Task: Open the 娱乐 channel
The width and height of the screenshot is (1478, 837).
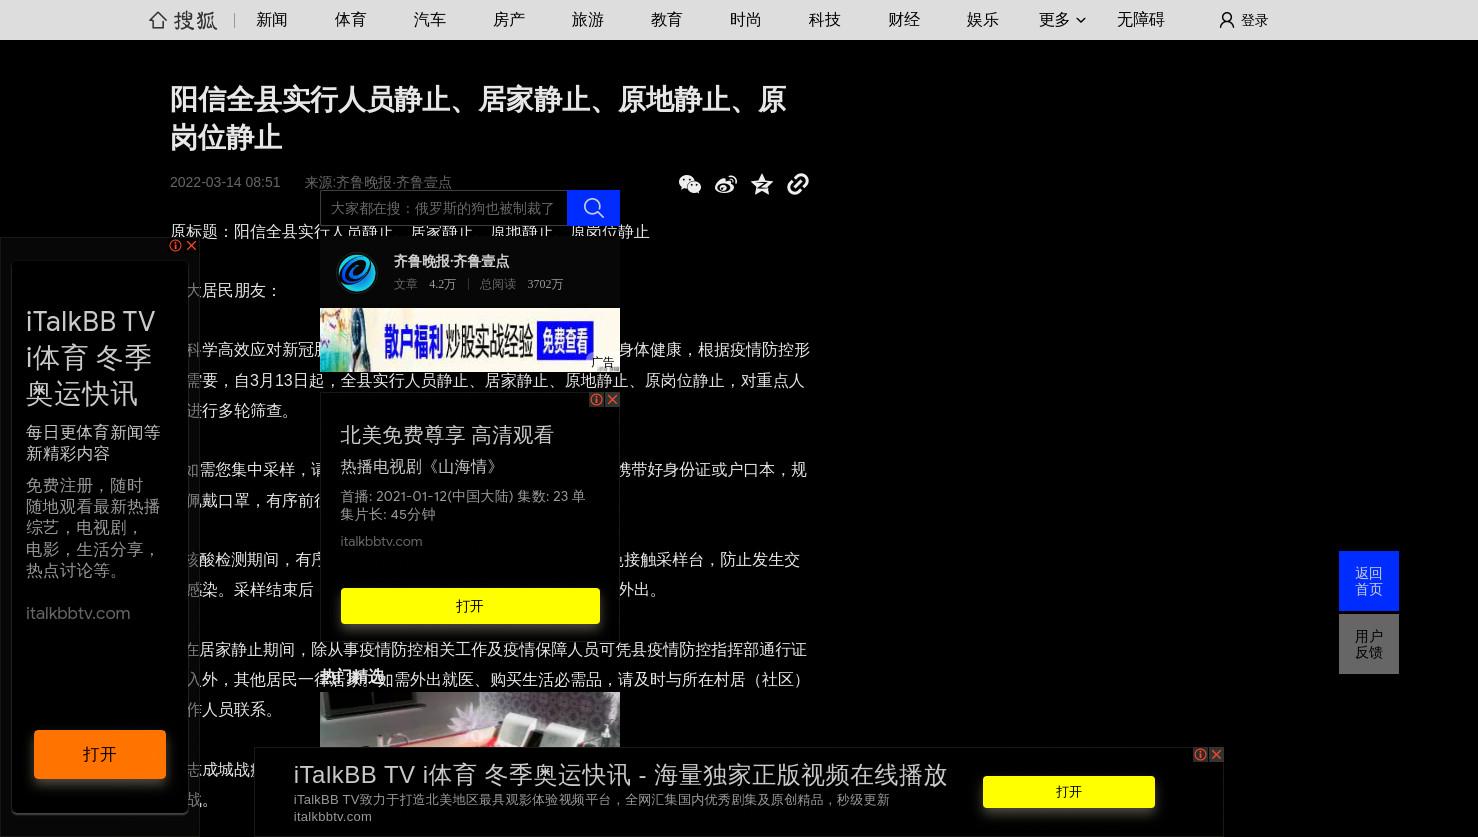Action: point(983,20)
